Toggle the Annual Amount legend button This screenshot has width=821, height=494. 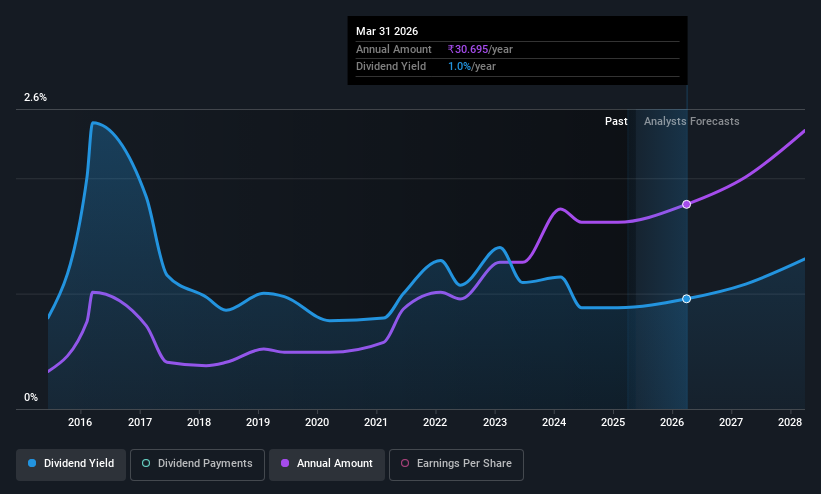coord(327,464)
